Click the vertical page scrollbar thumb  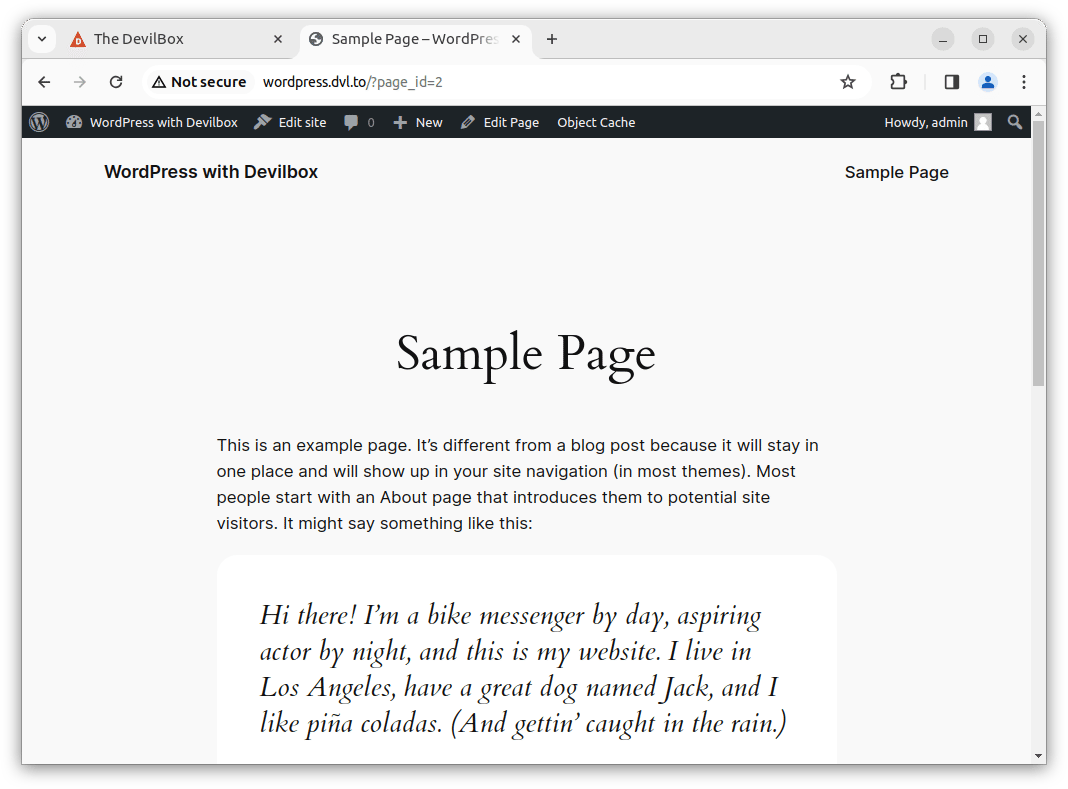[x=1038, y=250]
